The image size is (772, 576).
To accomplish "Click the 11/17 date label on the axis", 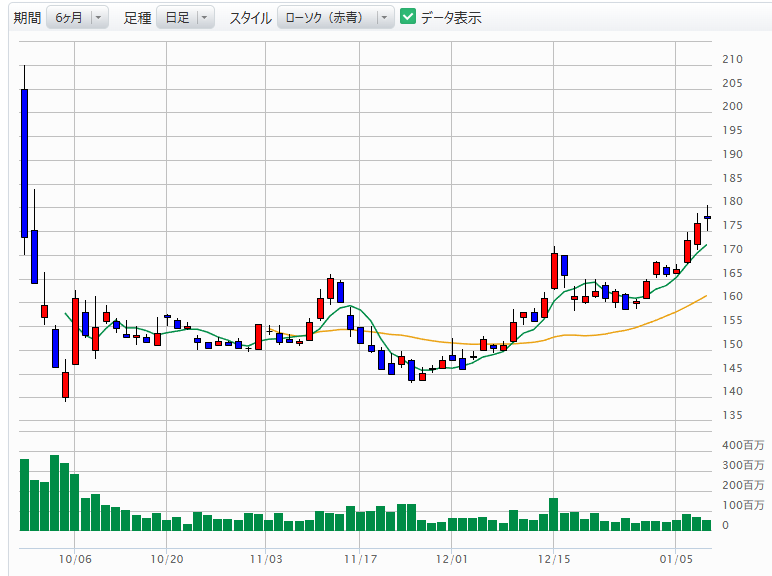I will click(359, 558).
